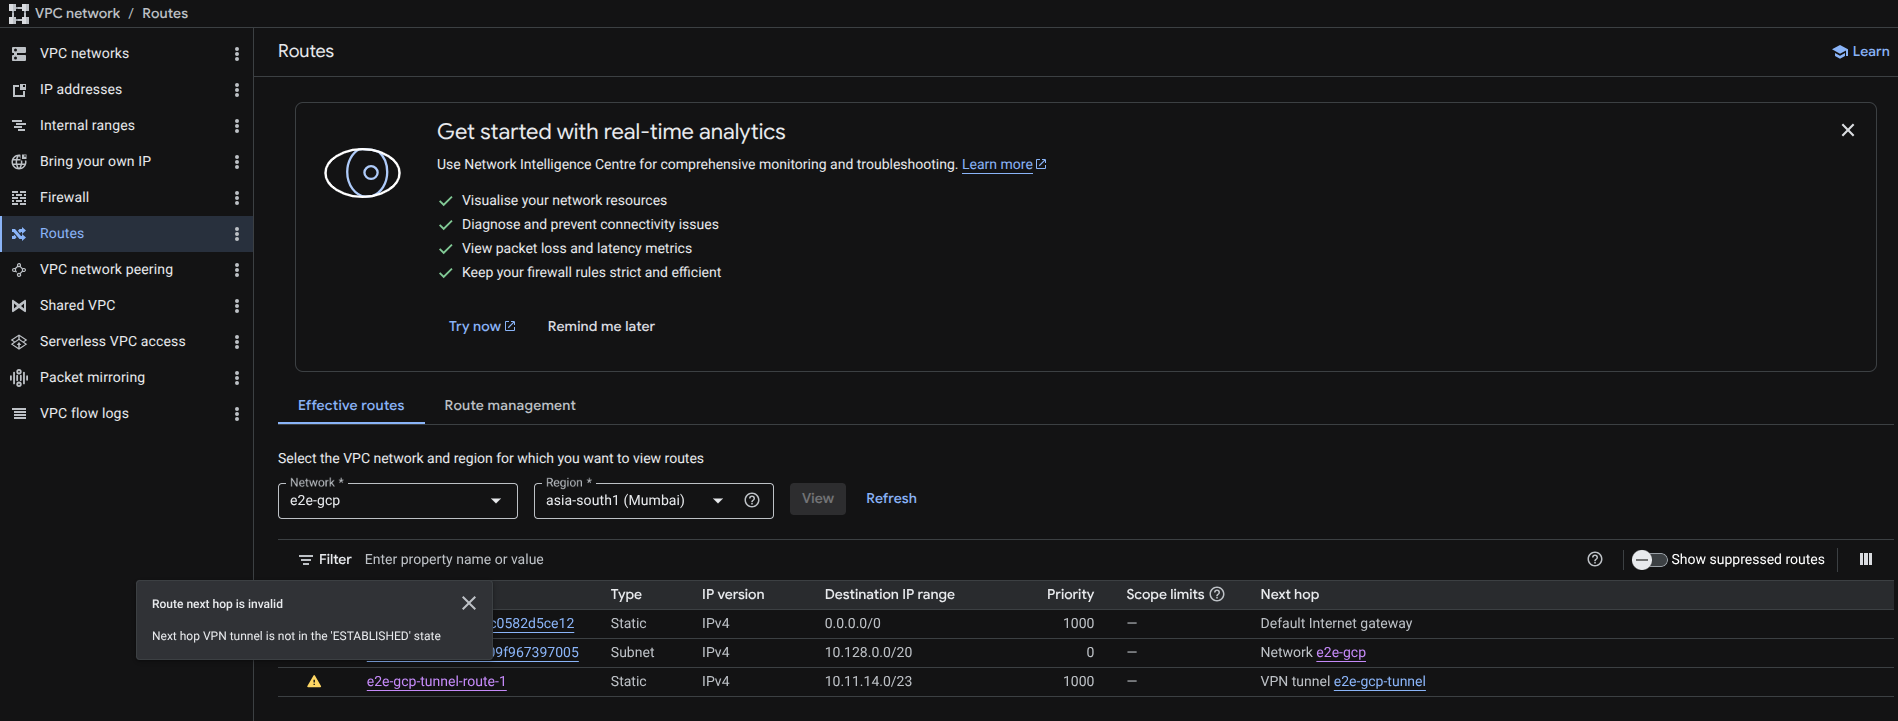The width and height of the screenshot is (1898, 721).
Task: Click the Refresh button
Action: pos(891,499)
